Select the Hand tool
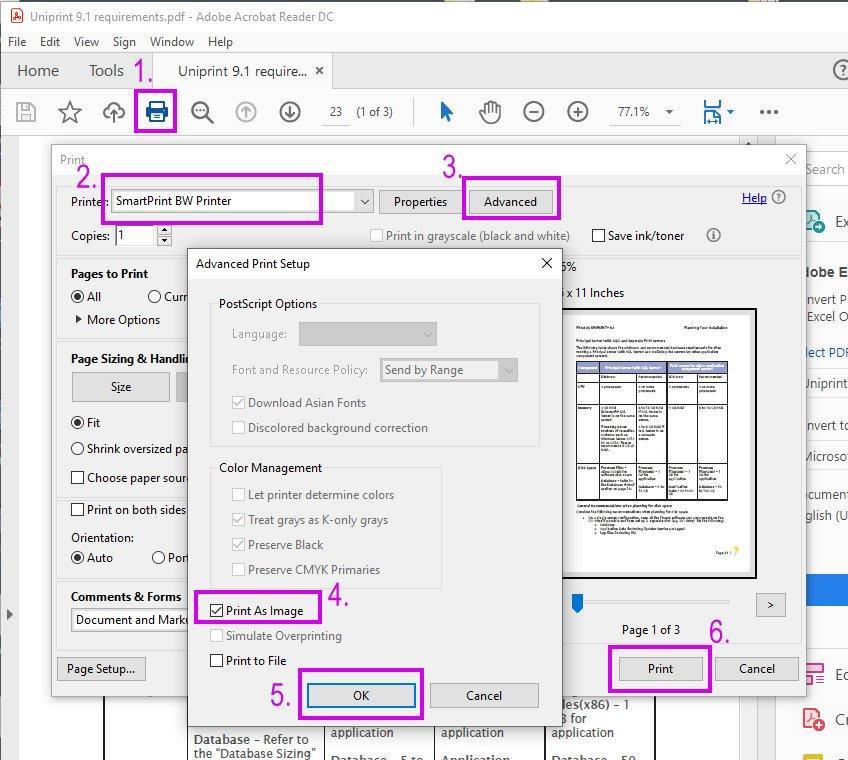This screenshot has width=848, height=760. pyautogui.click(x=489, y=112)
